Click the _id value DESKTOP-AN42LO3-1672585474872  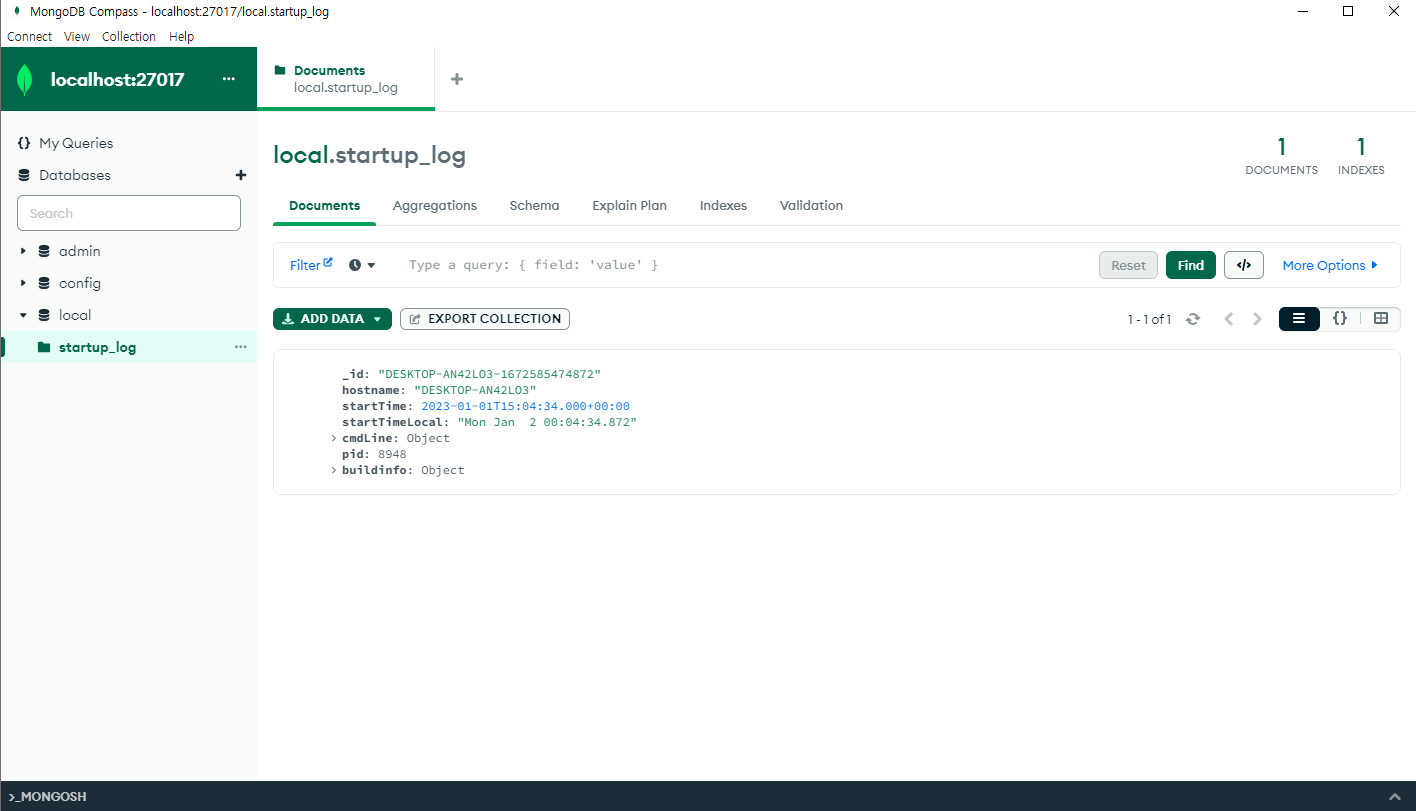[489, 374]
